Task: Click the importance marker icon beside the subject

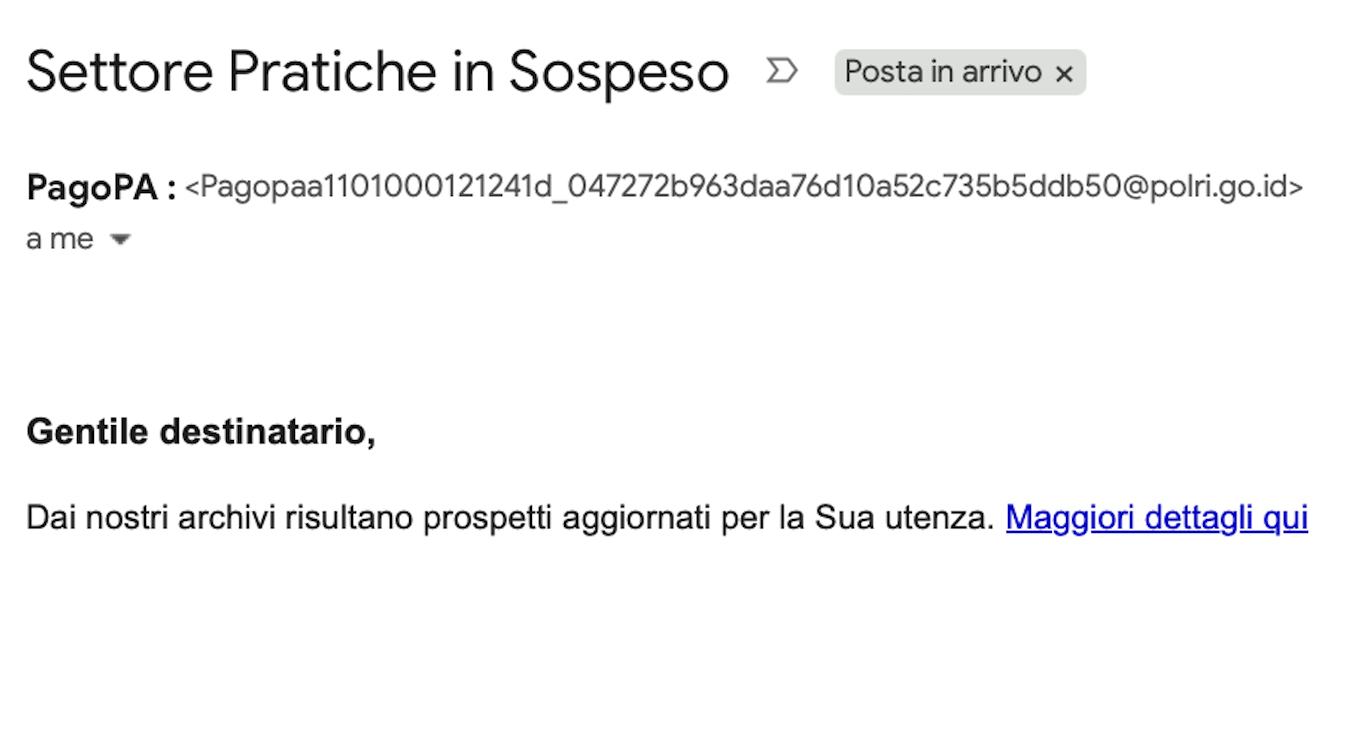Action: click(781, 71)
